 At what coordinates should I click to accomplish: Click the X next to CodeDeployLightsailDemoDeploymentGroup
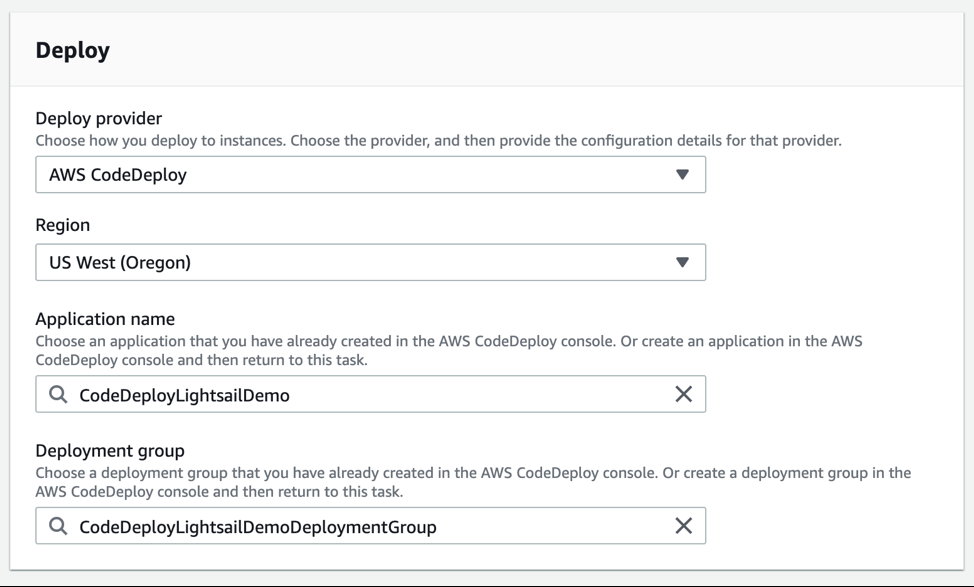pos(685,524)
